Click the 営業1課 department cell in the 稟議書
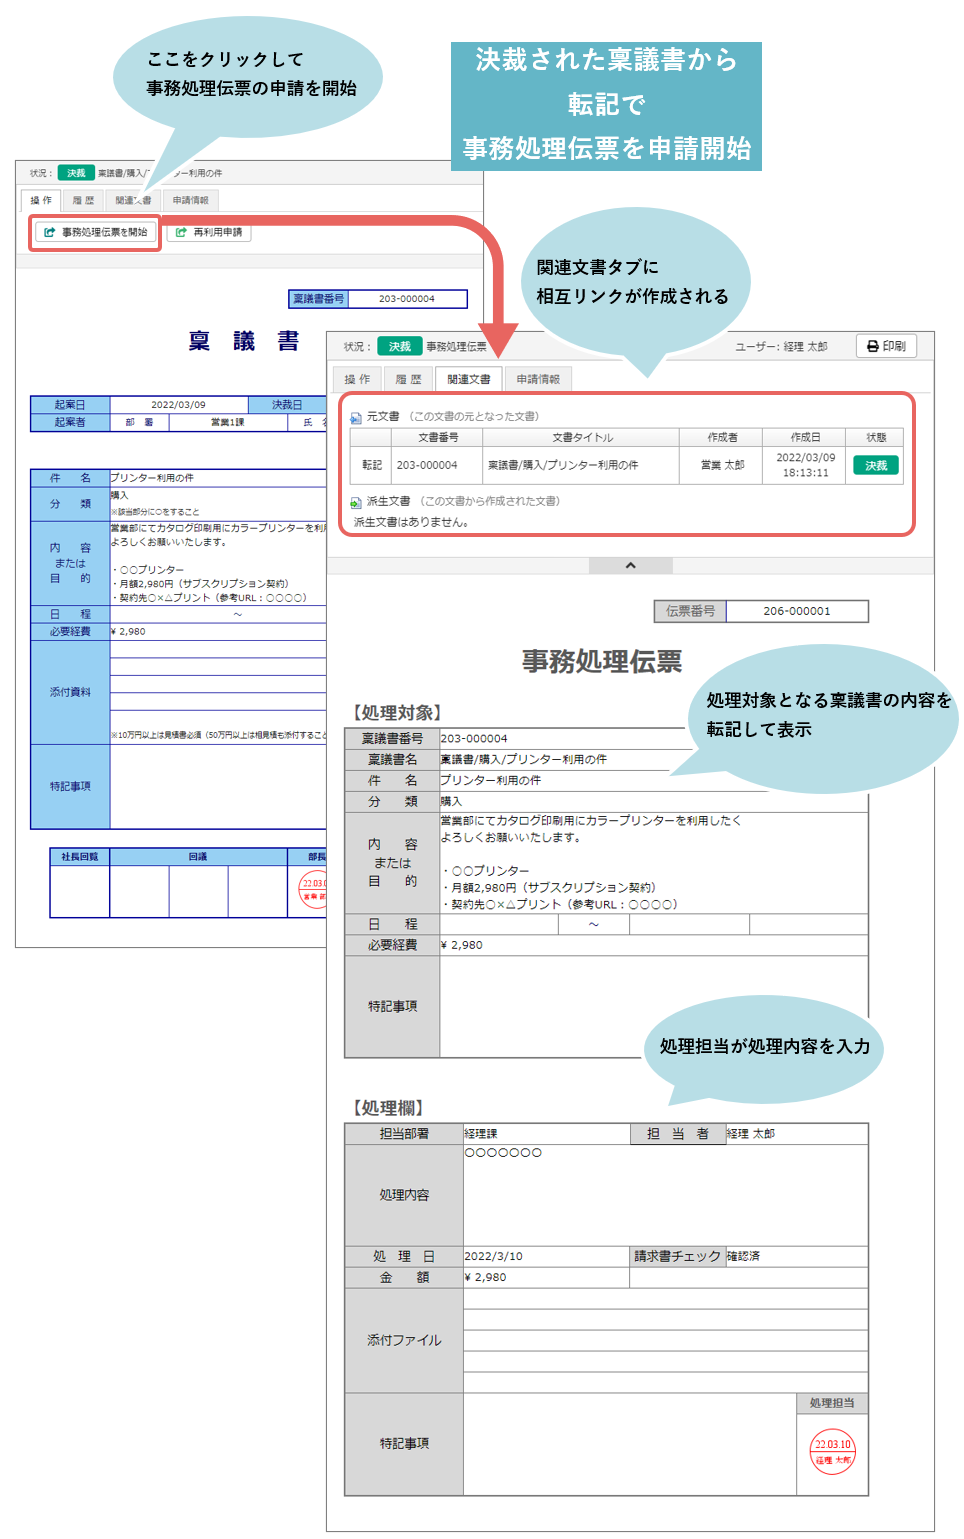This screenshot has width=964, height=1539. (x=228, y=423)
